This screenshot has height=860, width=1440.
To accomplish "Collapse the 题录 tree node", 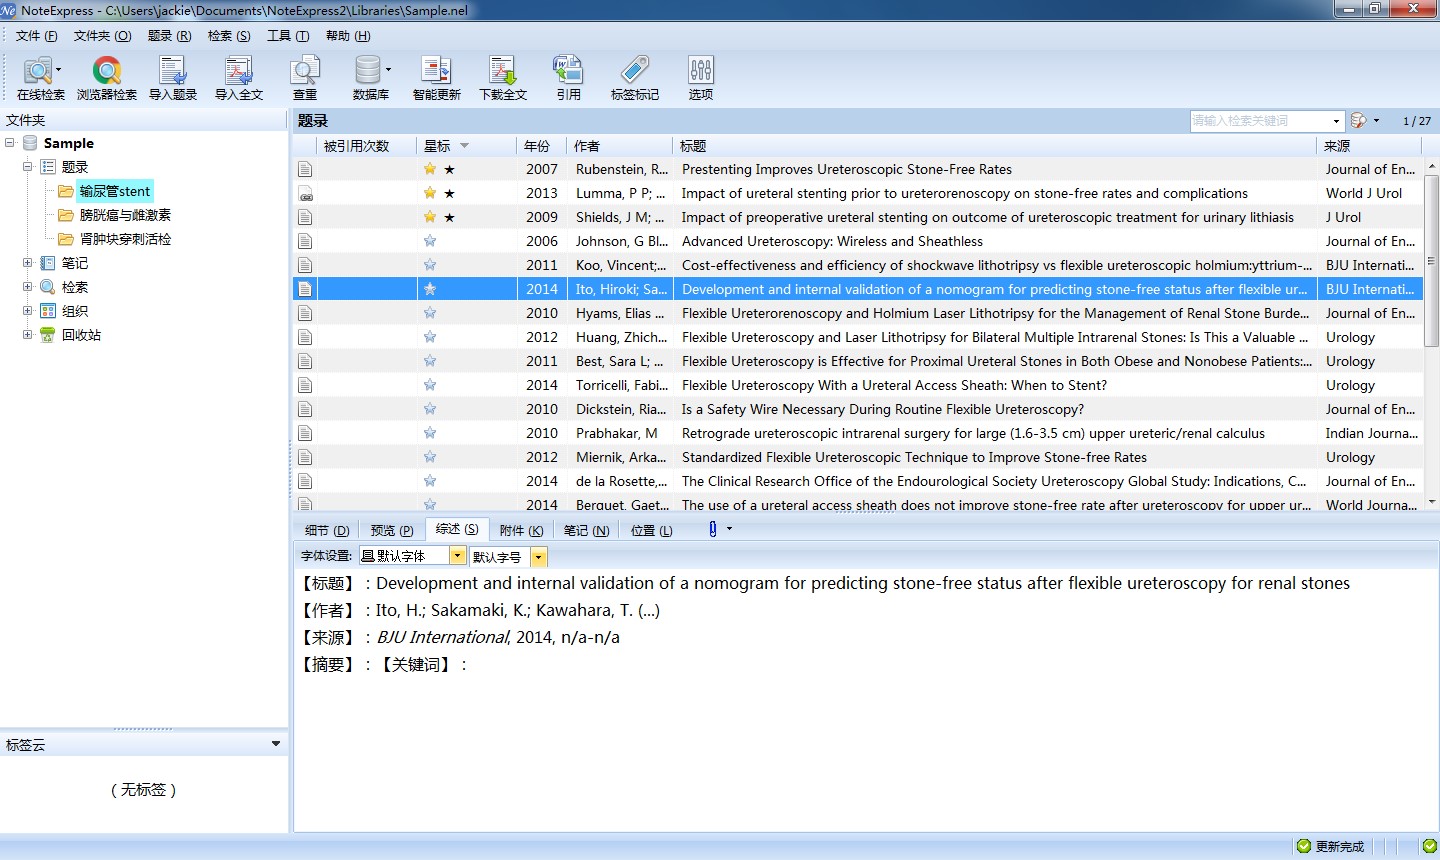I will tap(28, 167).
